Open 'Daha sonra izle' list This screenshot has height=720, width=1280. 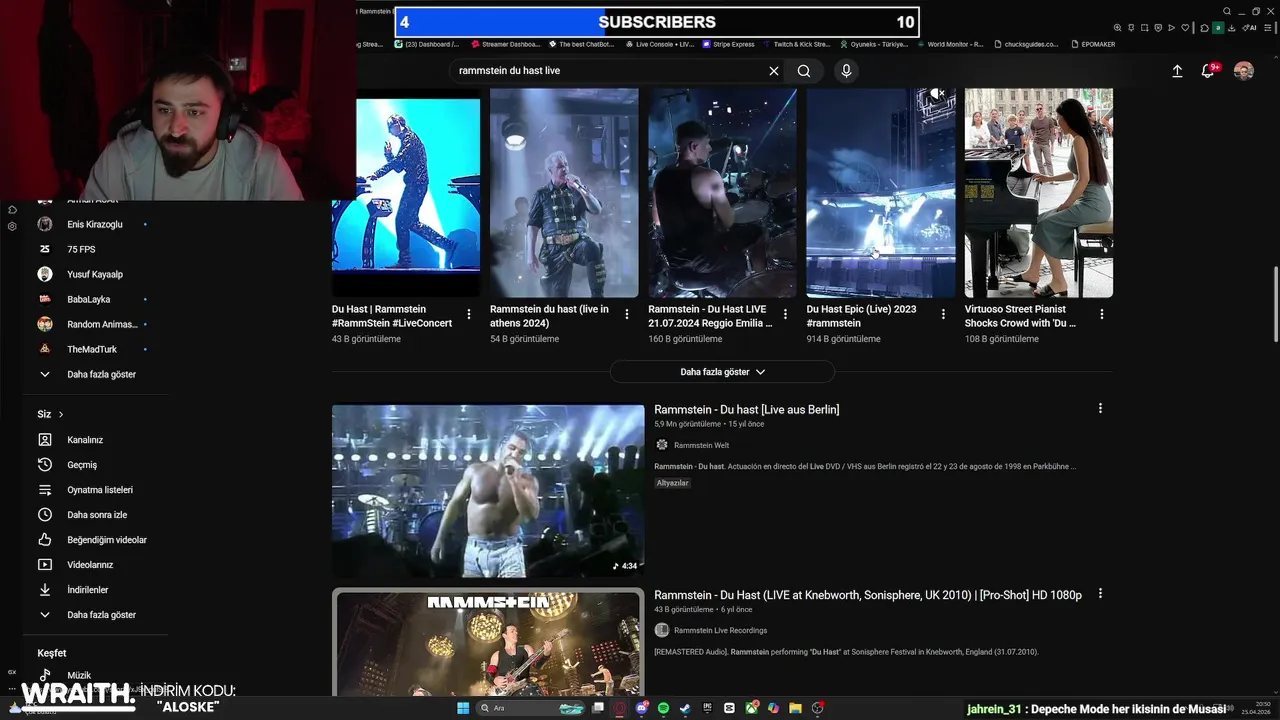[x=95, y=515]
